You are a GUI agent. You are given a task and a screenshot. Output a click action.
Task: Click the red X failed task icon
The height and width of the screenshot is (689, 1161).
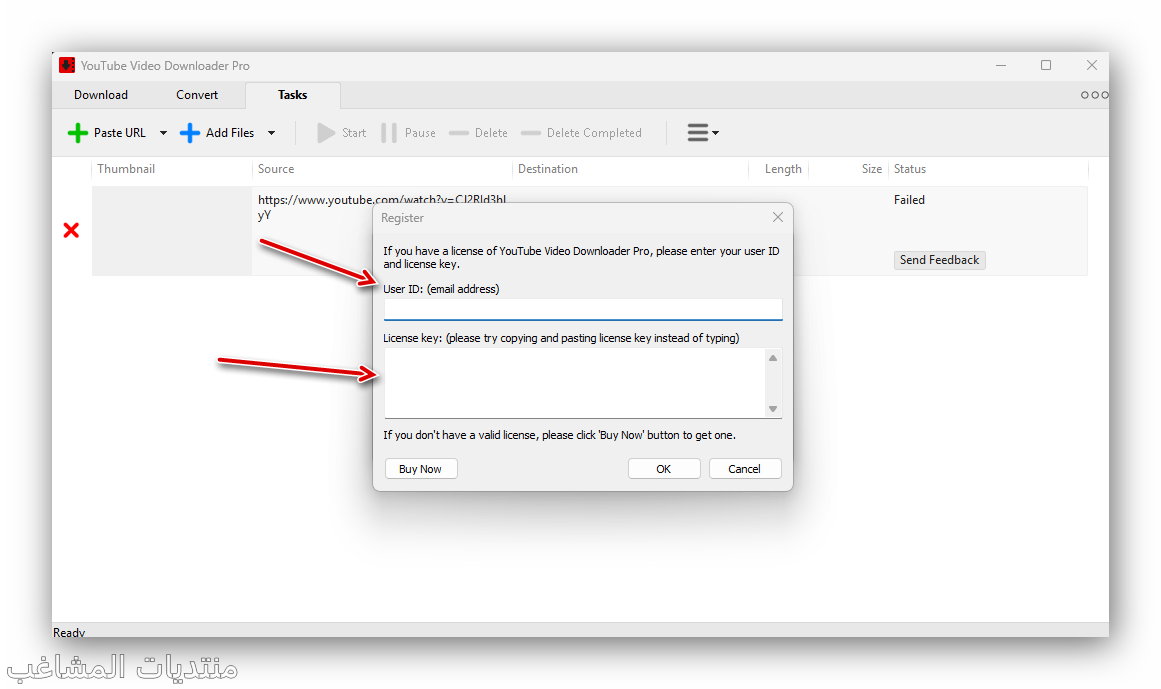[x=71, y=230]
